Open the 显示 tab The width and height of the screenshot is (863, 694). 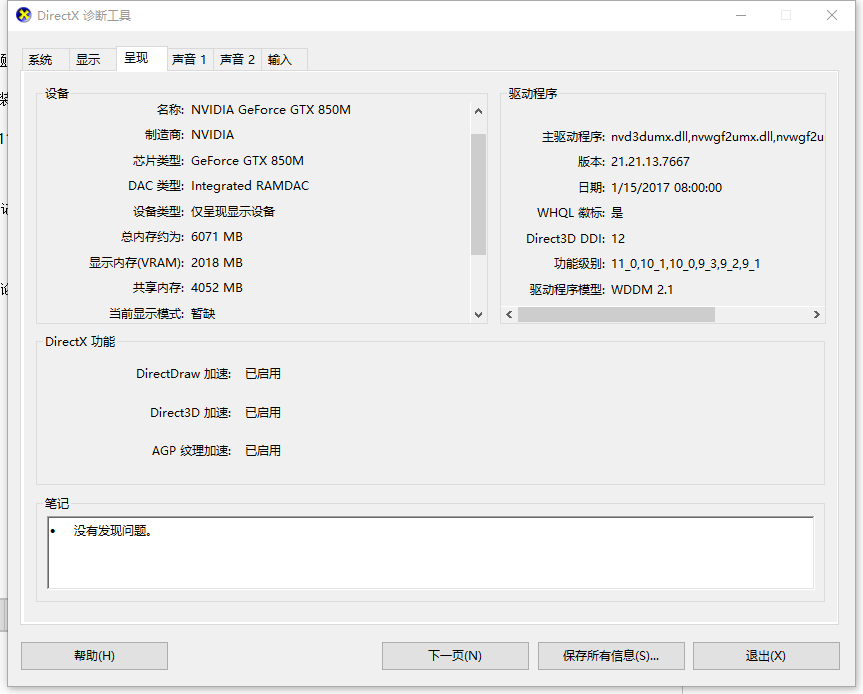92,59
